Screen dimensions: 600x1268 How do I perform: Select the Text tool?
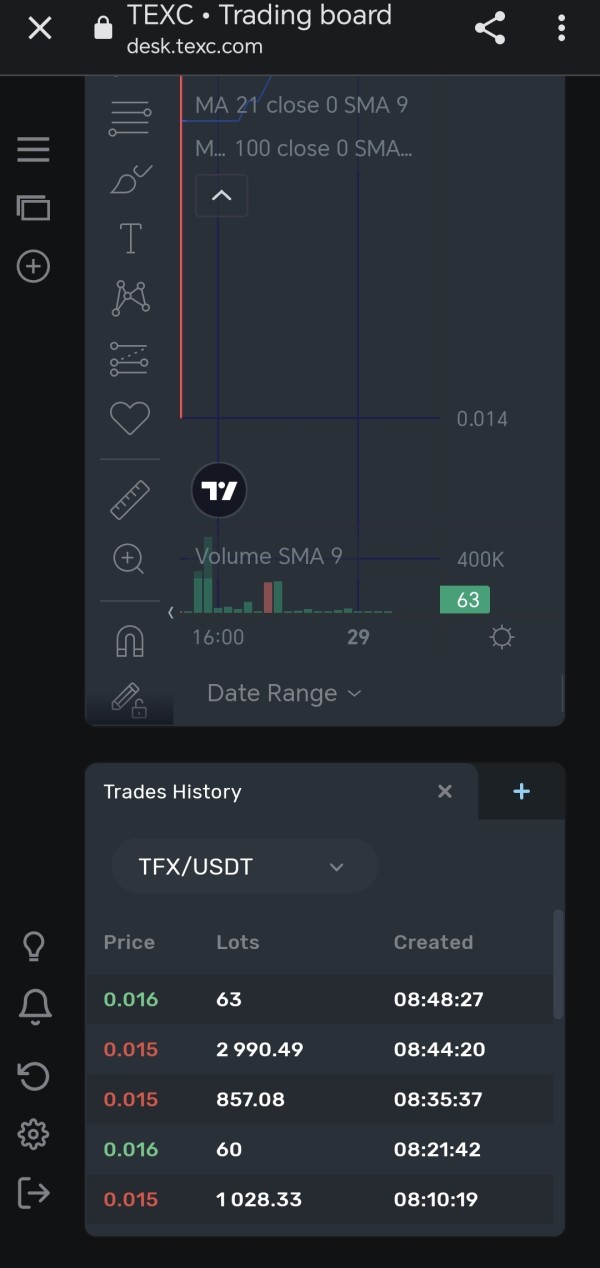click(130, 239)
